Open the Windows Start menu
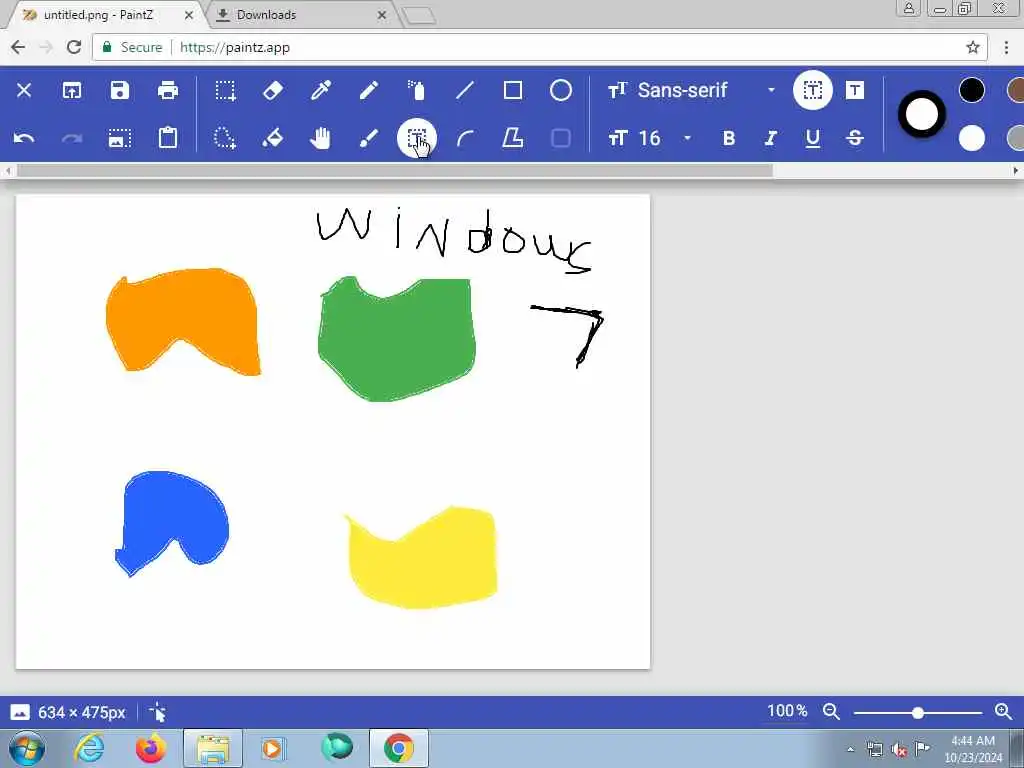 tap(26, 748)
